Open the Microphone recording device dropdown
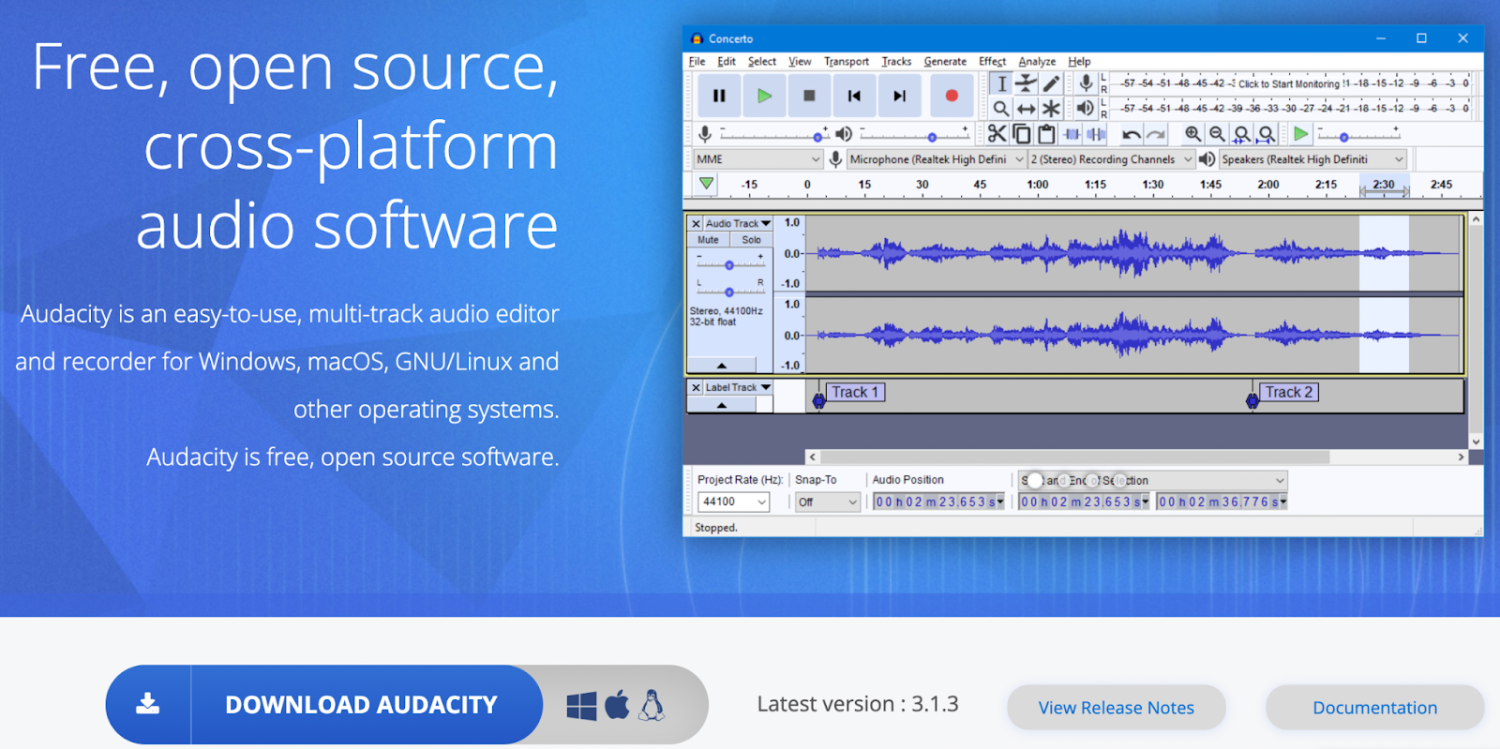This screenshot has height=749, width=1500. 936,159
